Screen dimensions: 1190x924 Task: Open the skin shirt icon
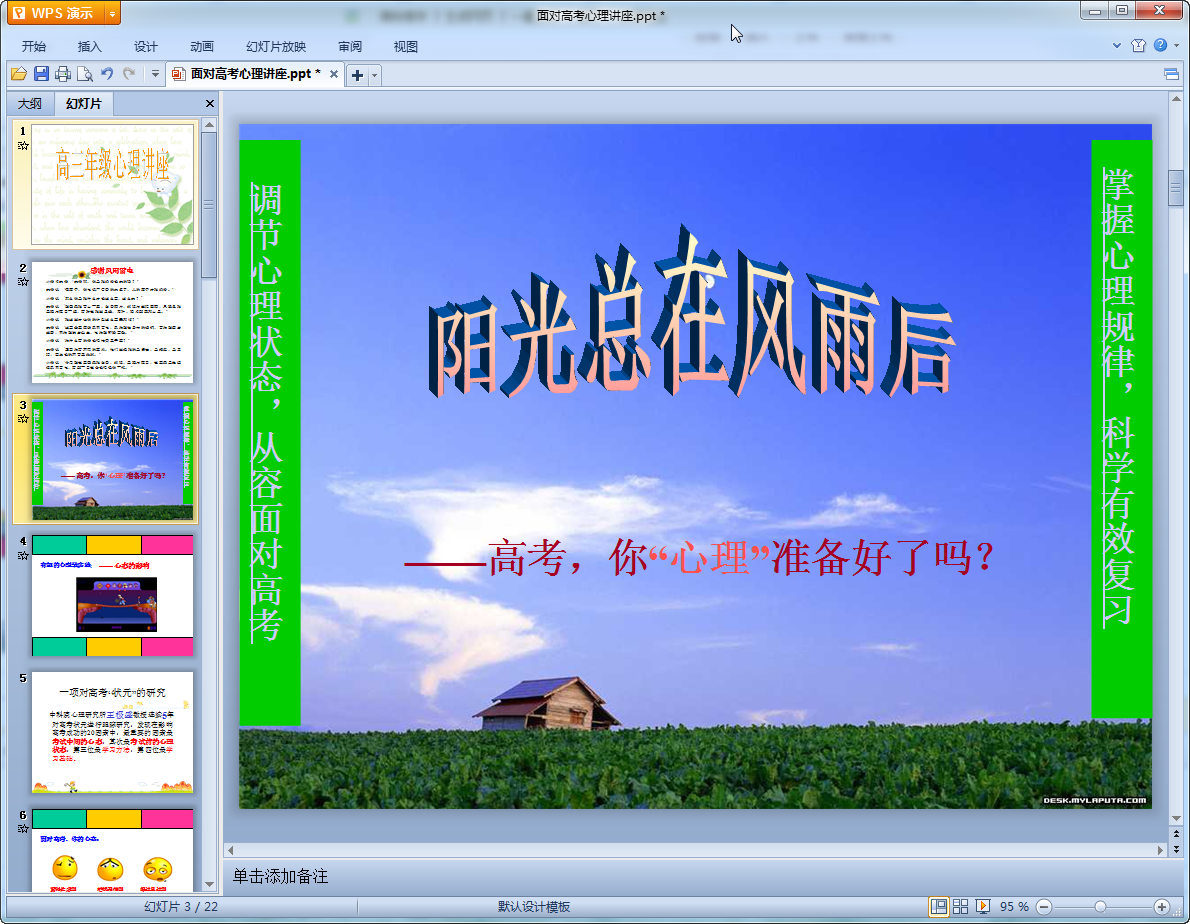[x=1138, y=46]
